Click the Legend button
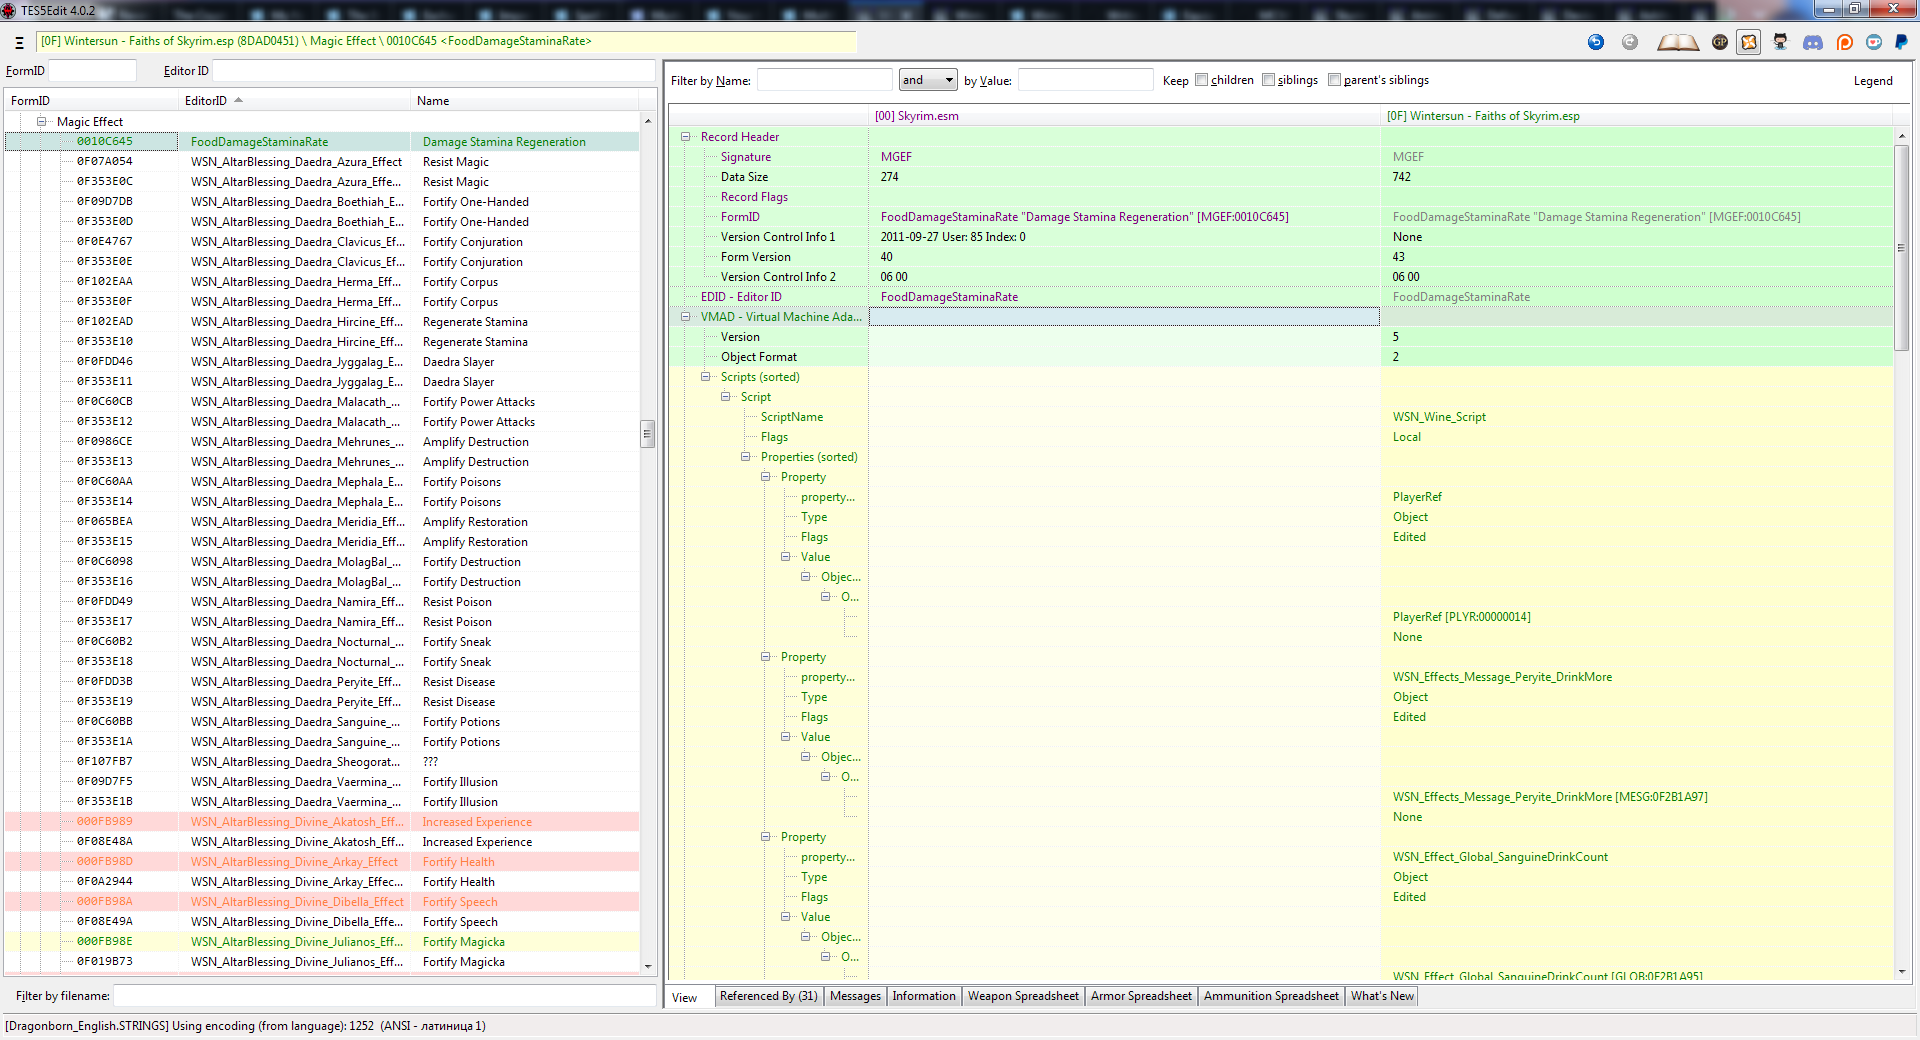This screenshot has height=1040, width=1920. [1873, 81]
